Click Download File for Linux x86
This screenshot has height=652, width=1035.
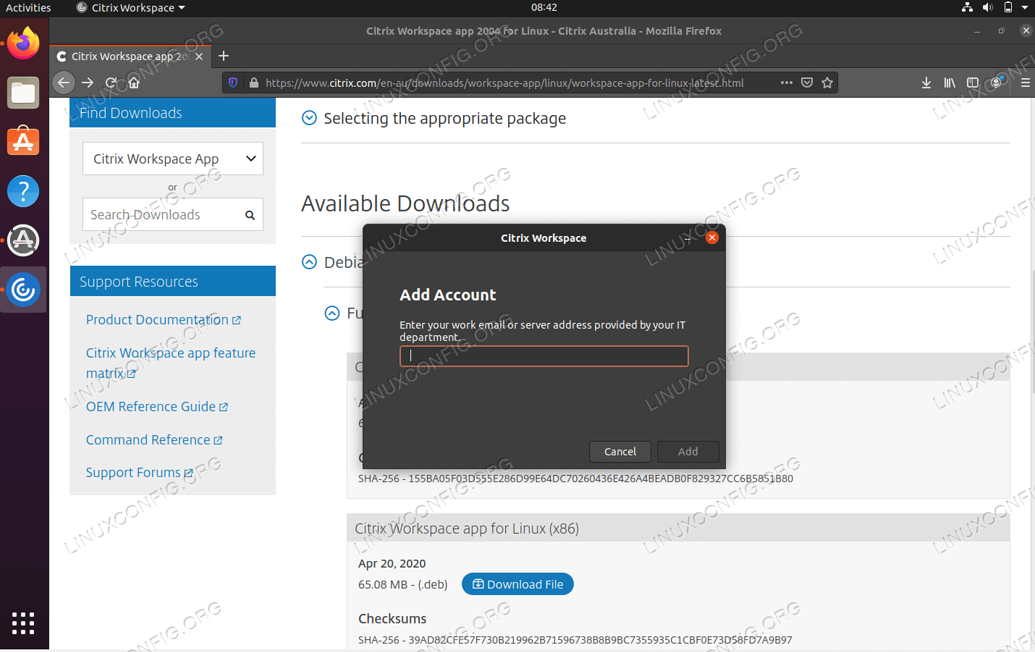[x=518, y=584]
